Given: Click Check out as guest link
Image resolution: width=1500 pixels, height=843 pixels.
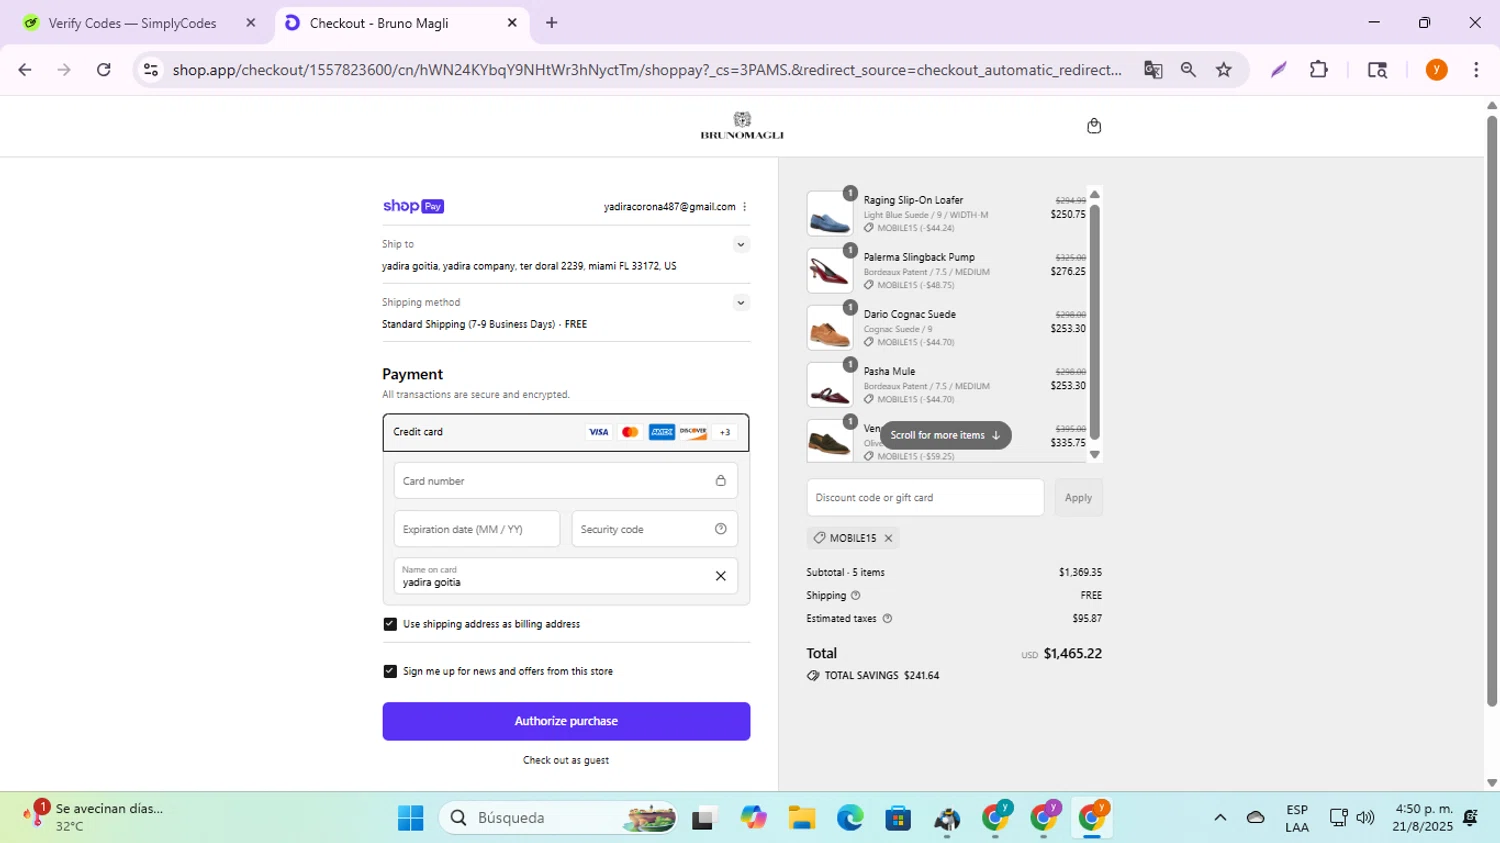Looking at the screenshot, I should pos(566,760).
